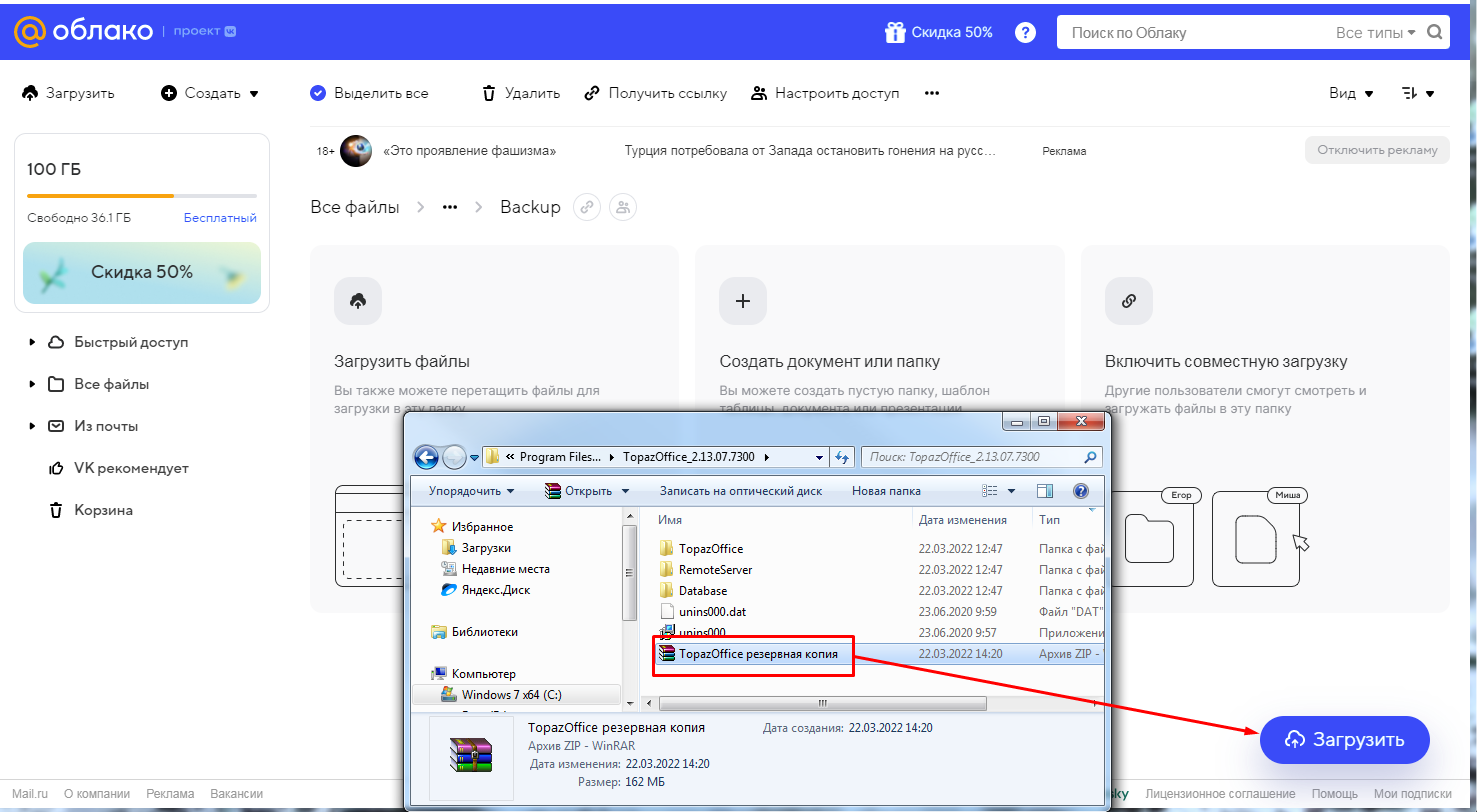Click the Загрузить toolbar button at top left
Image resolution: width=1477 pixels, height=812 pixels.
click(x=68, y=93)
